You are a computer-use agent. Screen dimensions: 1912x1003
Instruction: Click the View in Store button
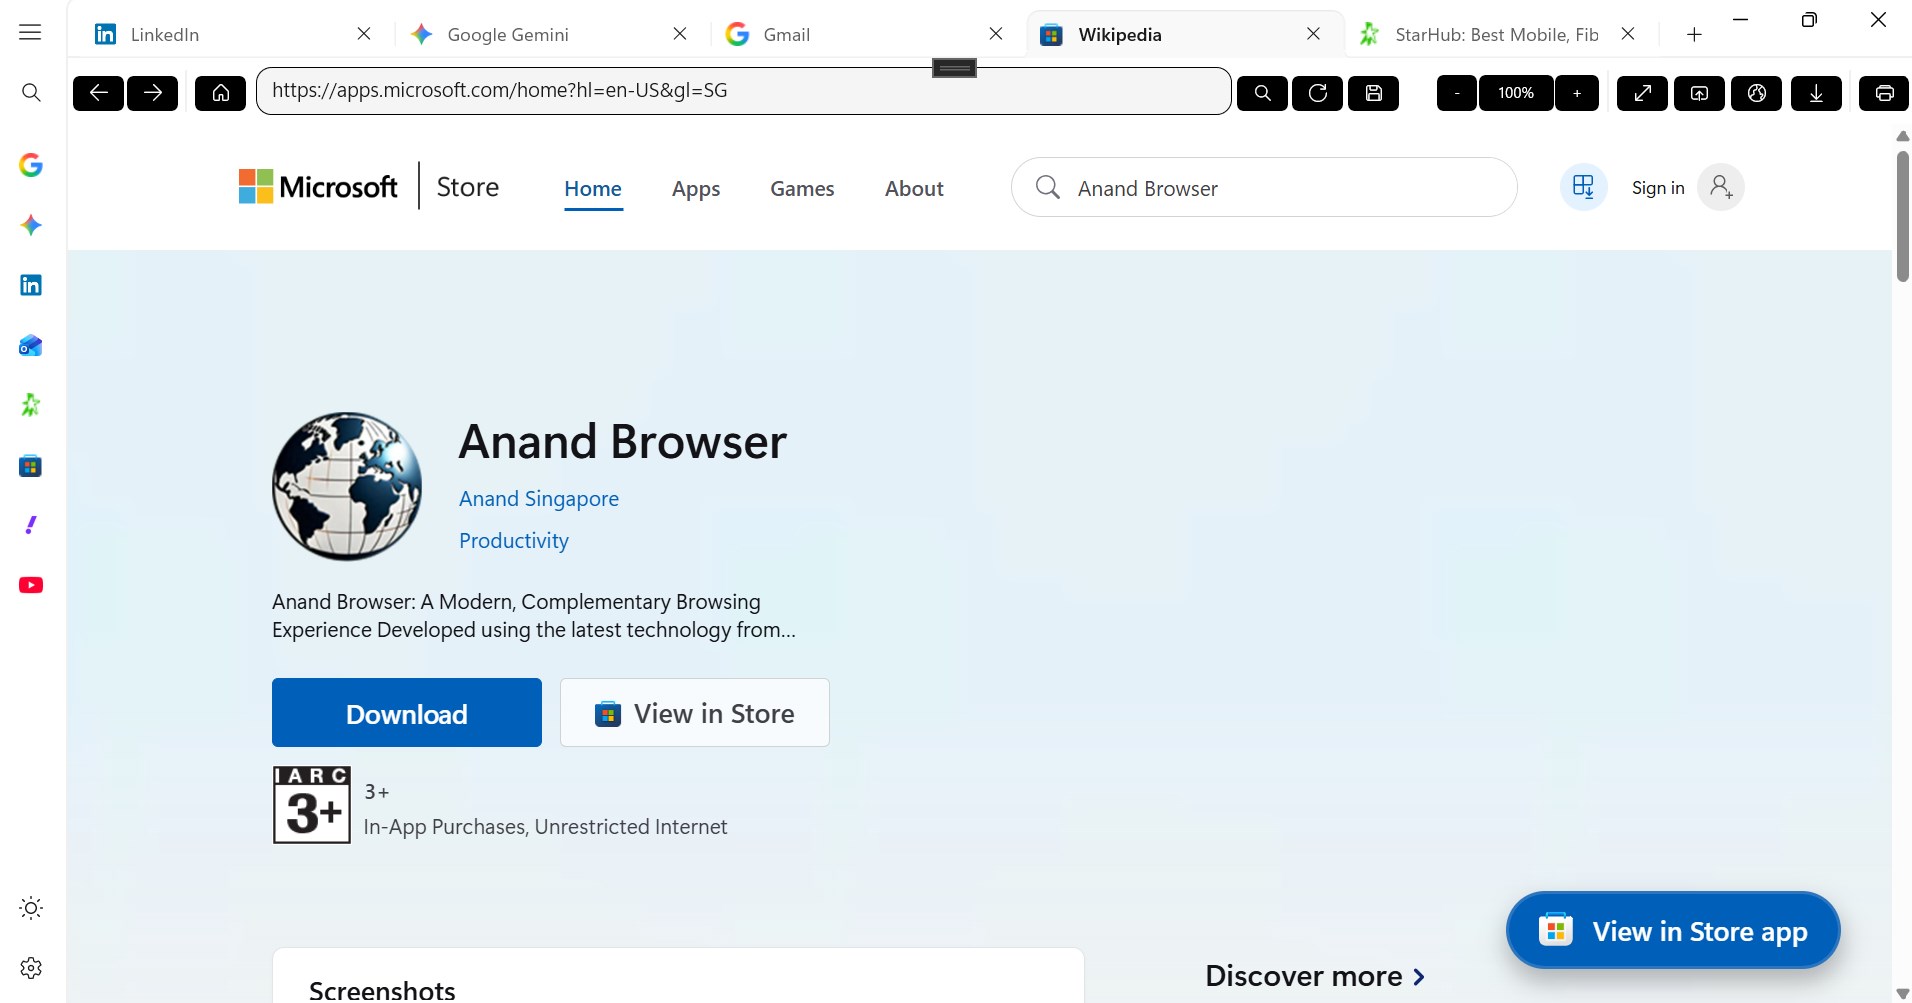695,713
